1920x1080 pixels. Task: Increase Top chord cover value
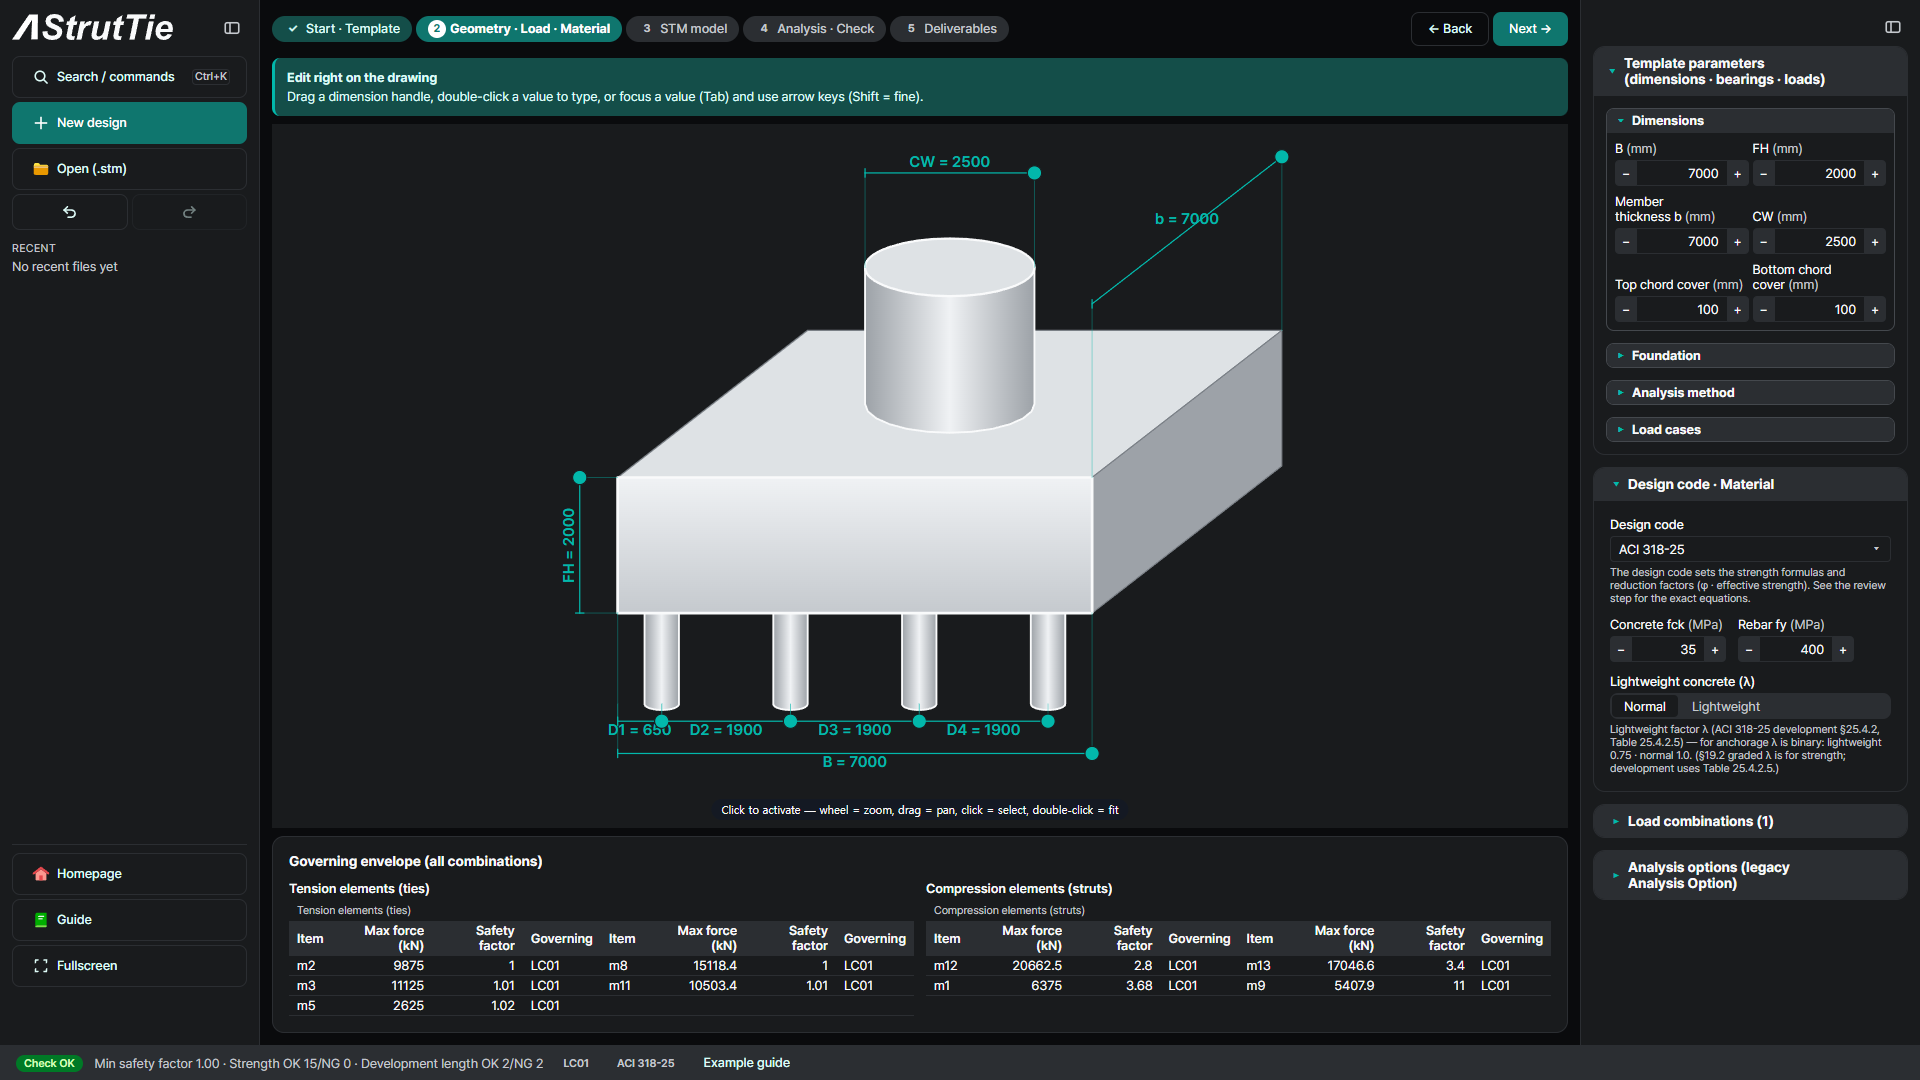(1738, 310)
